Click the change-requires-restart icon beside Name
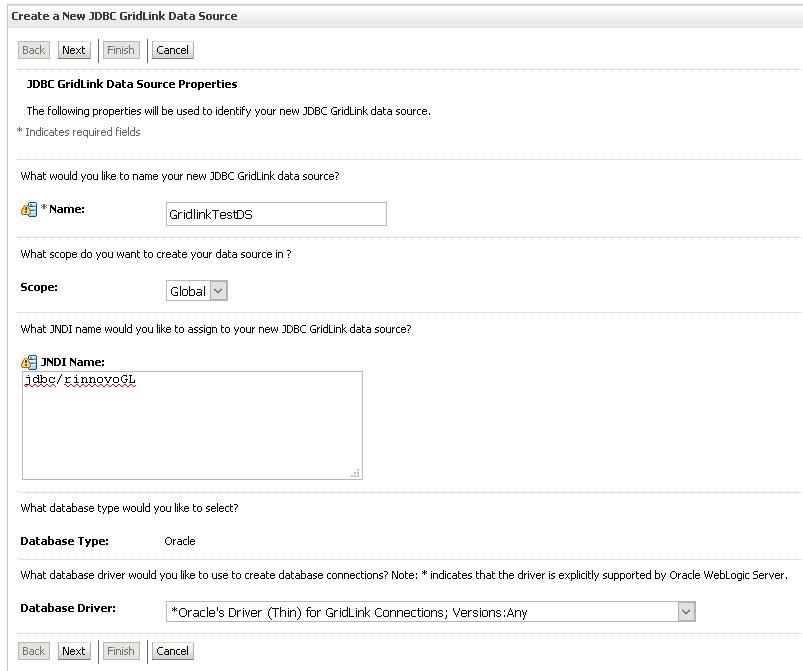This screenshot has width=803, height=671. click(x=29, y=209)
